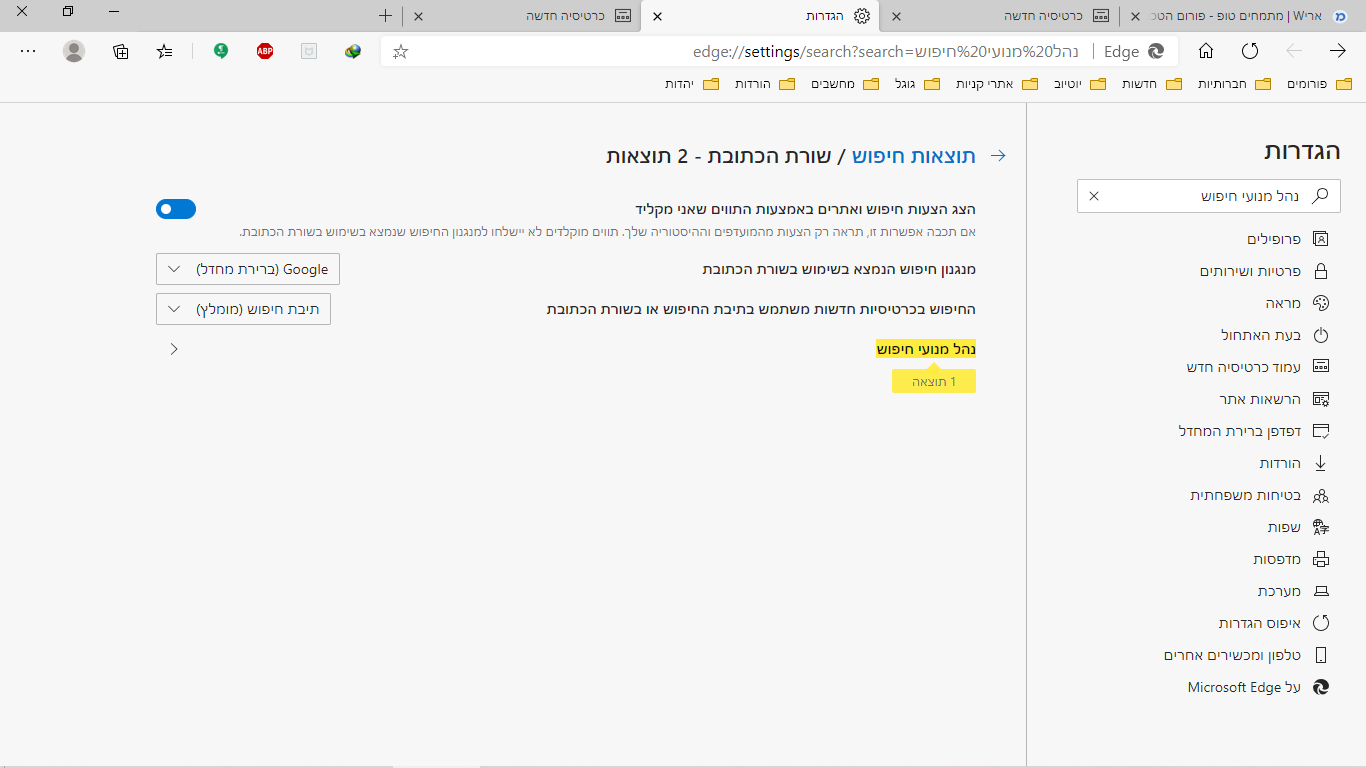Open the הורדות bookmarks folder
The height and width of the screenshot is (768, 1366).
point(766,84)
